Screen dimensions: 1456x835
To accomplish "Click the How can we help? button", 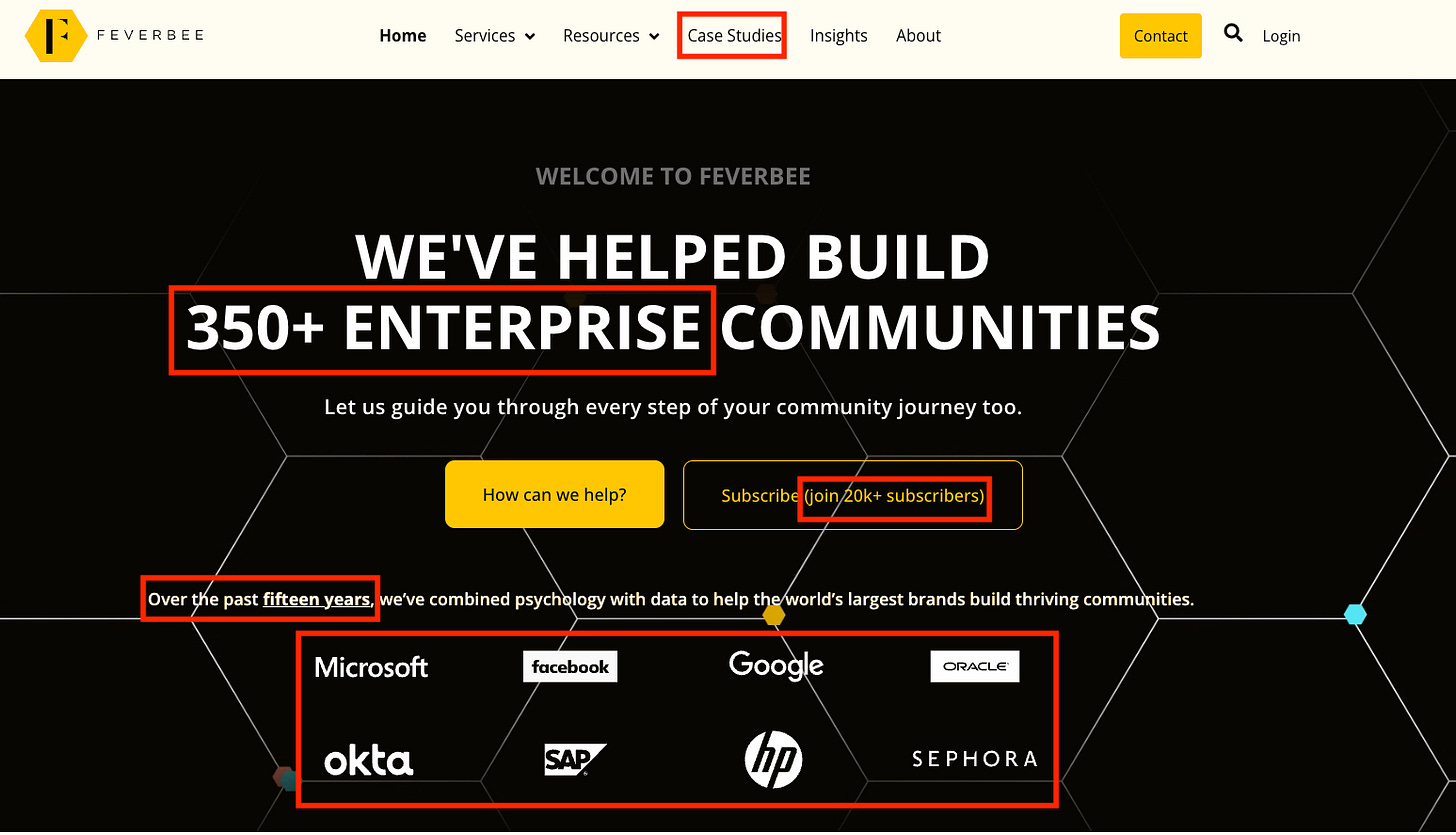I will click(x=555, y=494).
